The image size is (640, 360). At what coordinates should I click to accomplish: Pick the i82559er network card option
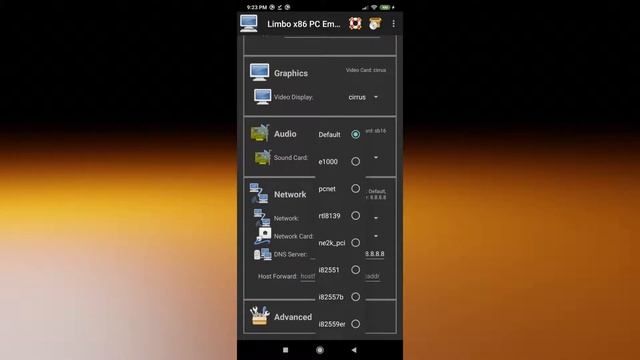340,324
